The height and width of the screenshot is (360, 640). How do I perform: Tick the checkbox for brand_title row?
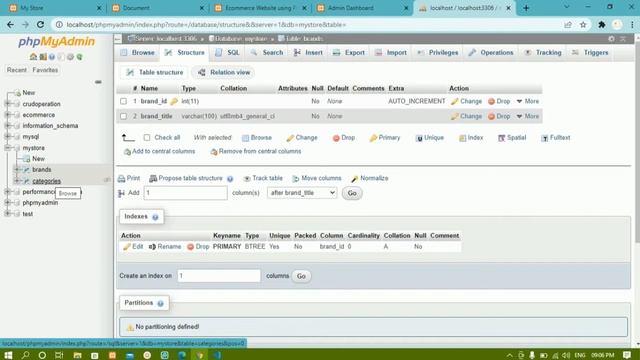coord(123,116)
